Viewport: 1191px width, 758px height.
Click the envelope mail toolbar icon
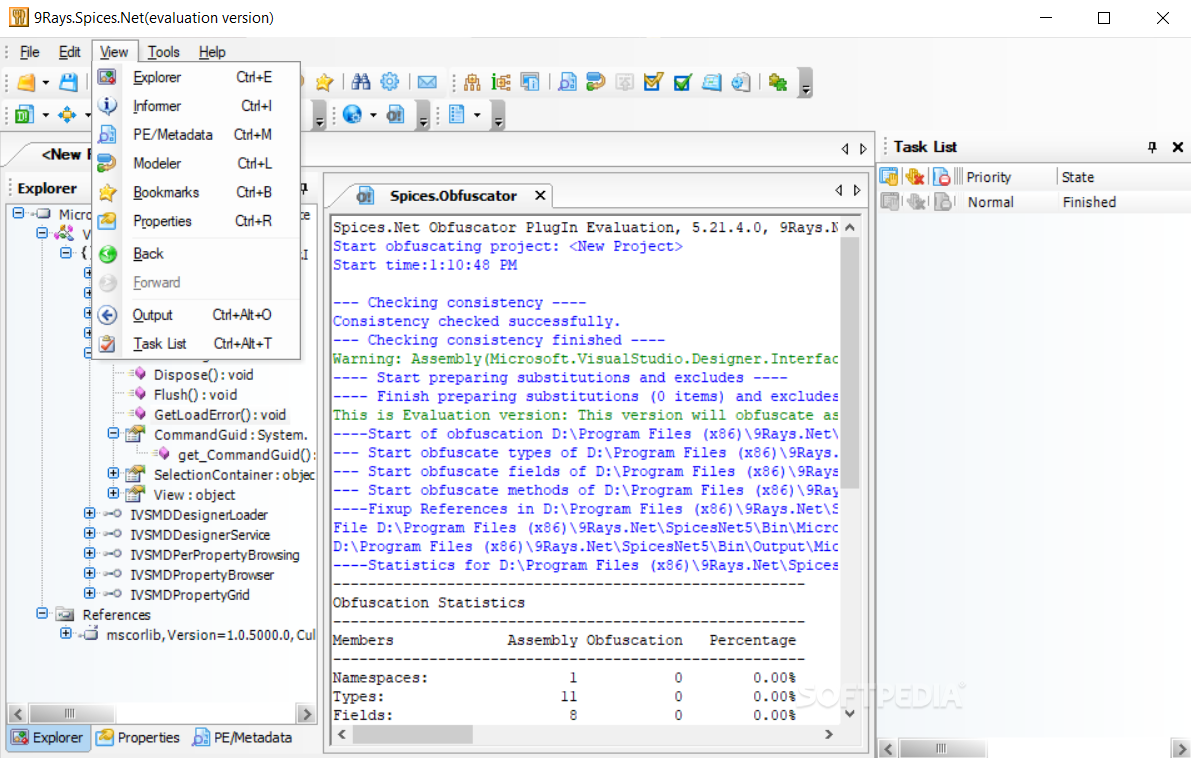[x=428, y=82]
